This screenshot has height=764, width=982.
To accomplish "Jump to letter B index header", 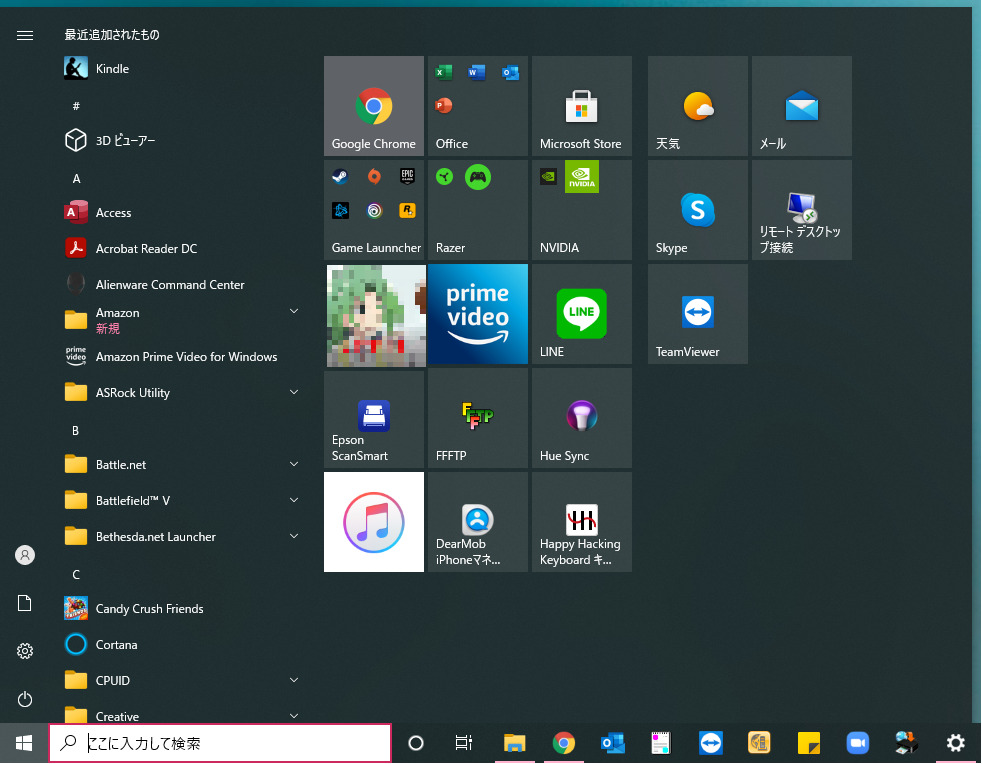I will coord(76,431).
